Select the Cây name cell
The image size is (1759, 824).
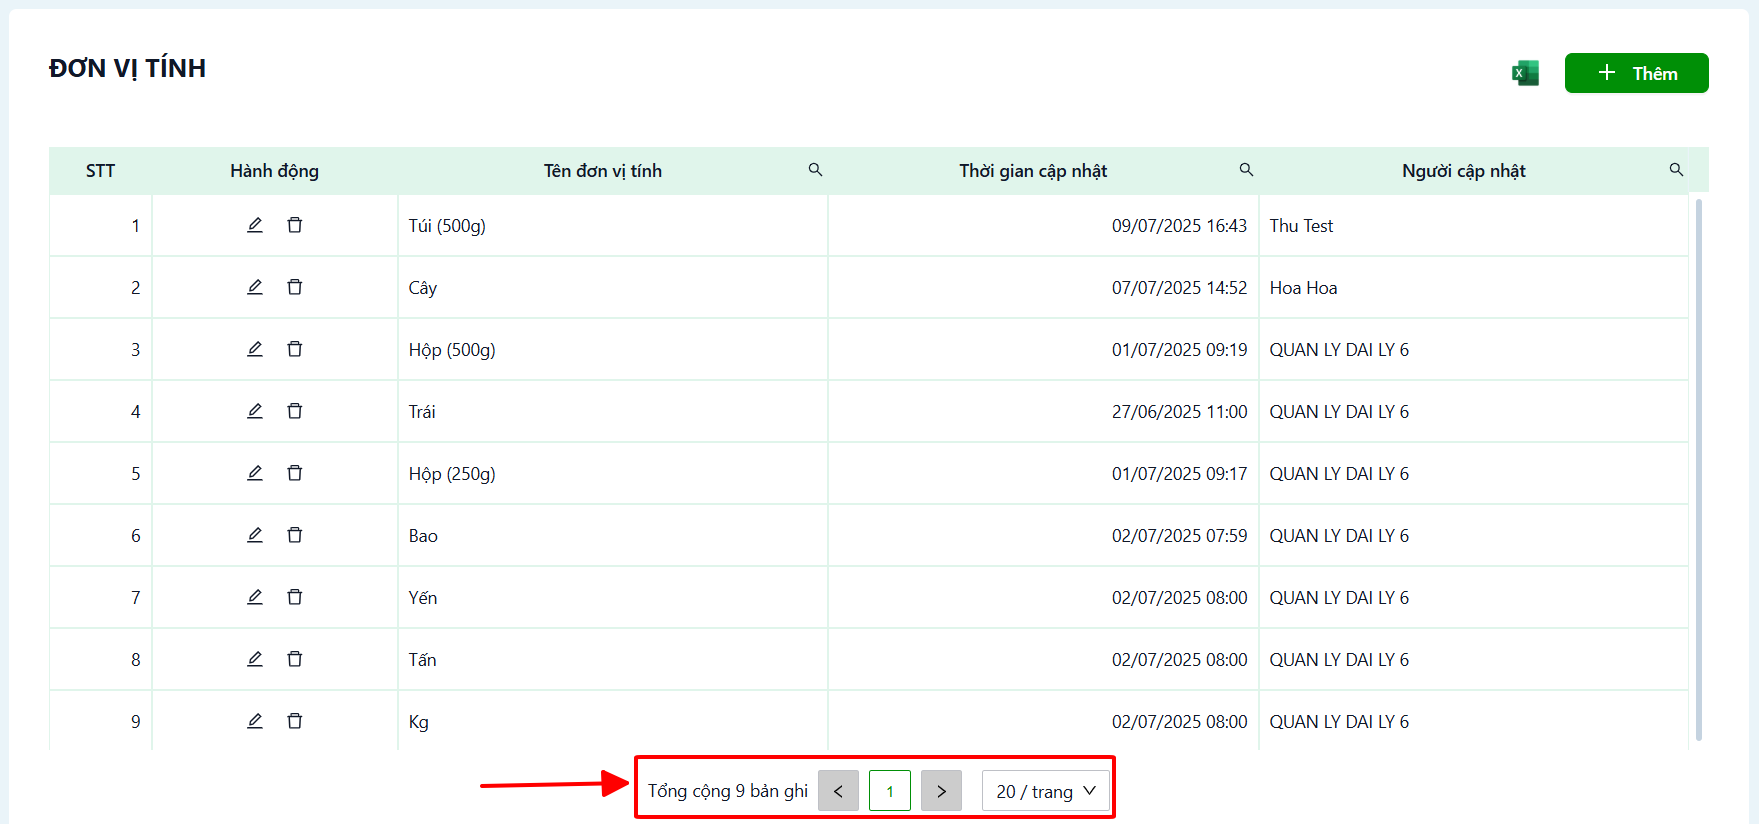613,288
